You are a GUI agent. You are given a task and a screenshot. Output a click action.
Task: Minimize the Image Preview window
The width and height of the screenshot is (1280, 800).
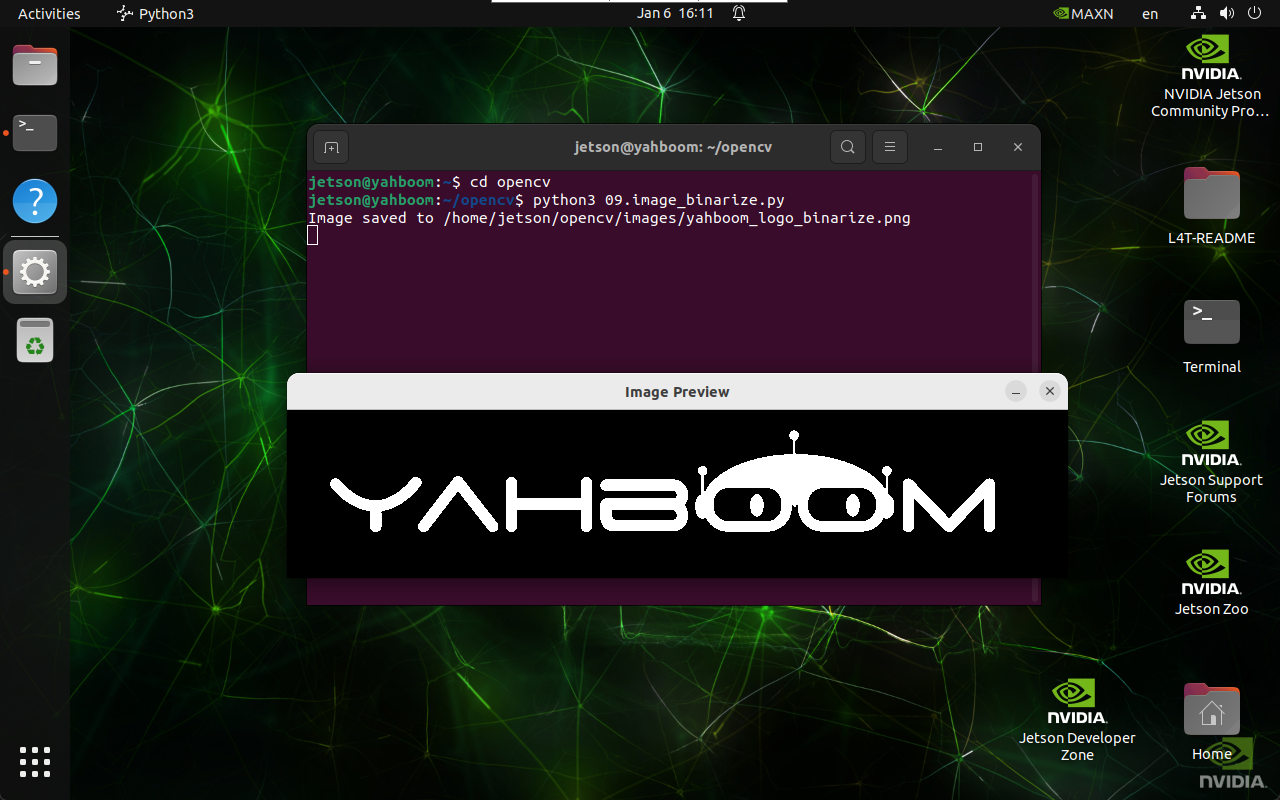coord(1016,392)
